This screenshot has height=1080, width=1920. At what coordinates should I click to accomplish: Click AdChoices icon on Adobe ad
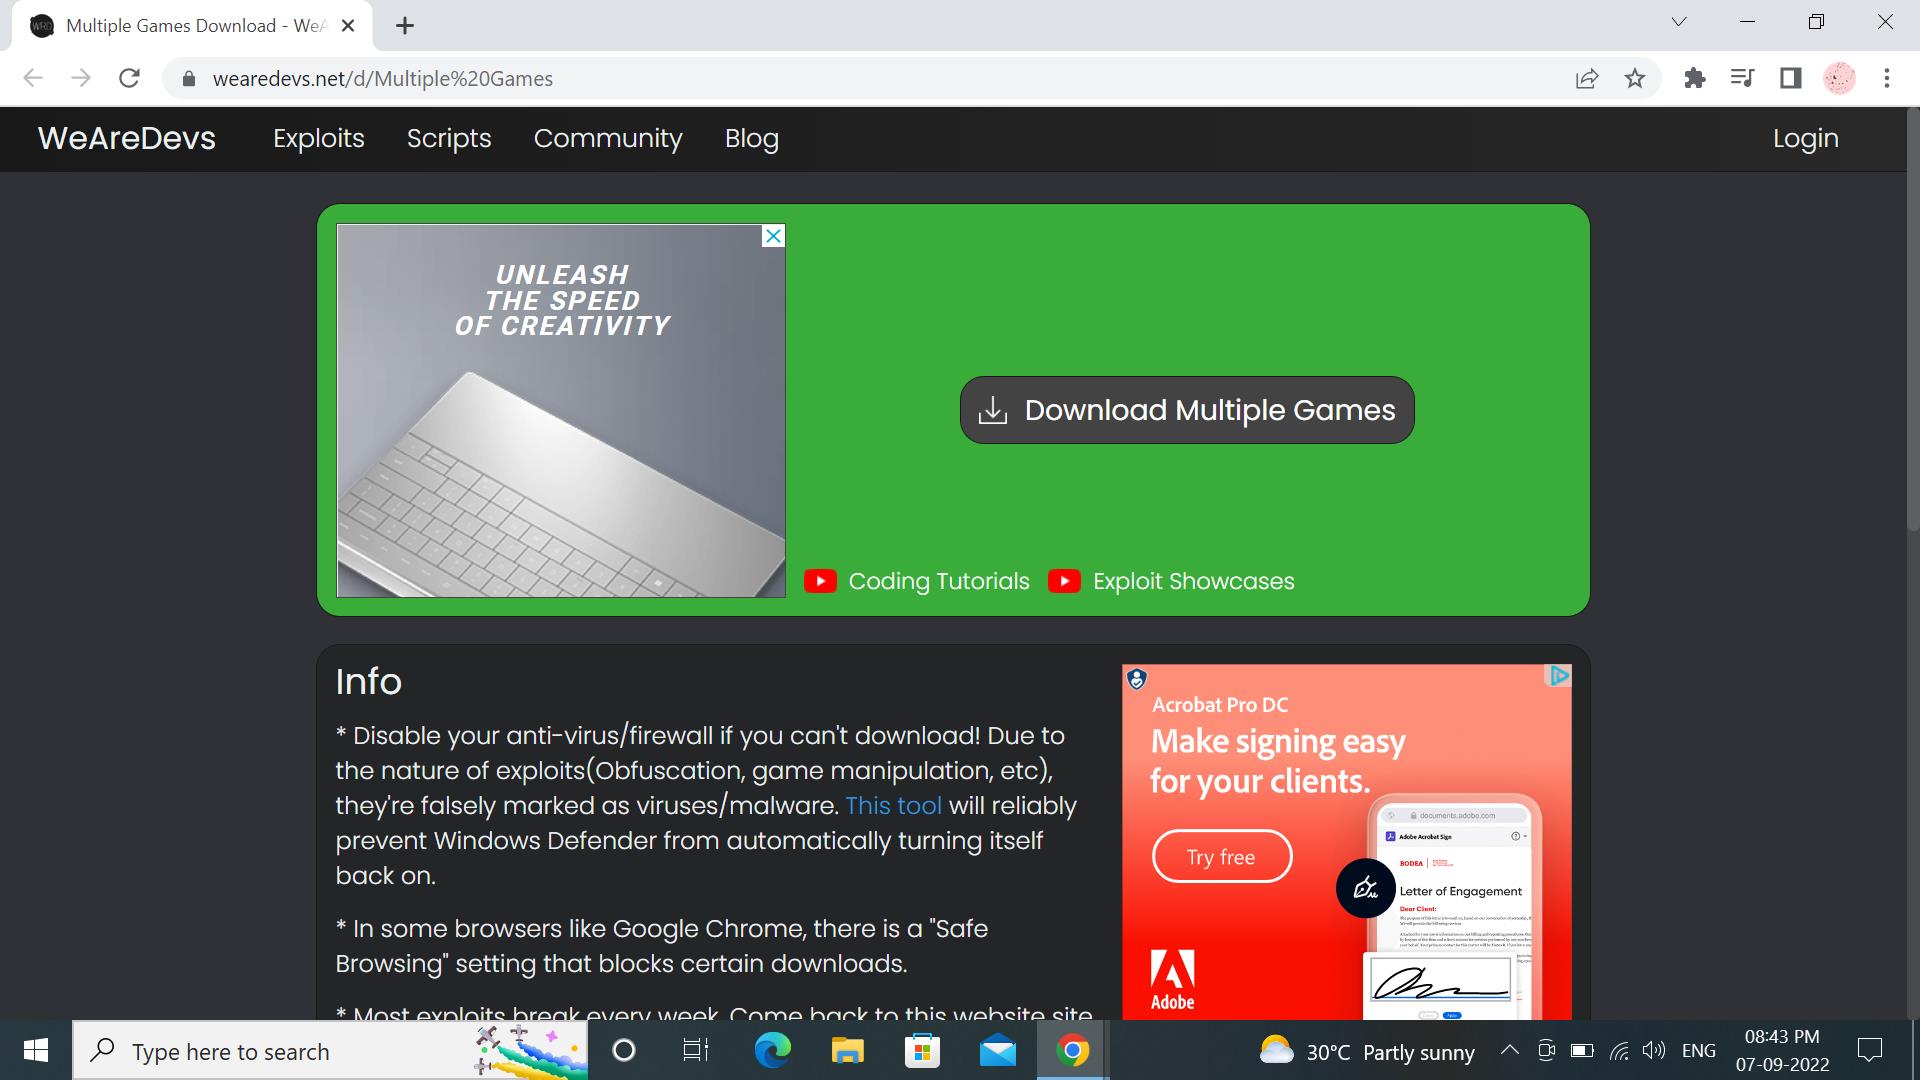pyautogui.click(x=1559, y=676)
